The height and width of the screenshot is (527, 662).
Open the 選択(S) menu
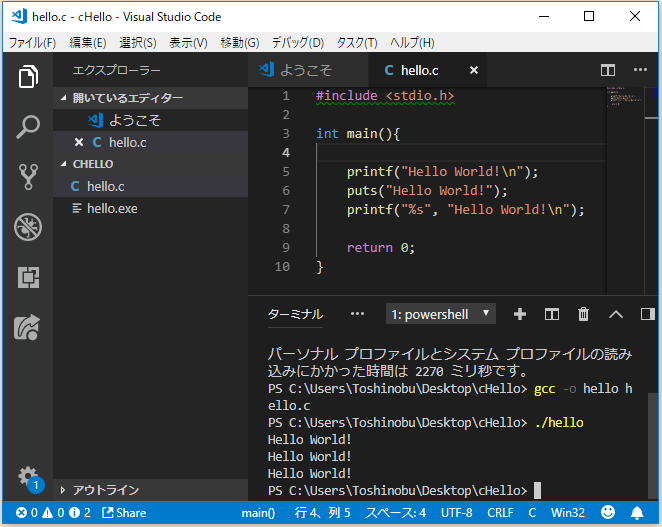[138, 43]
